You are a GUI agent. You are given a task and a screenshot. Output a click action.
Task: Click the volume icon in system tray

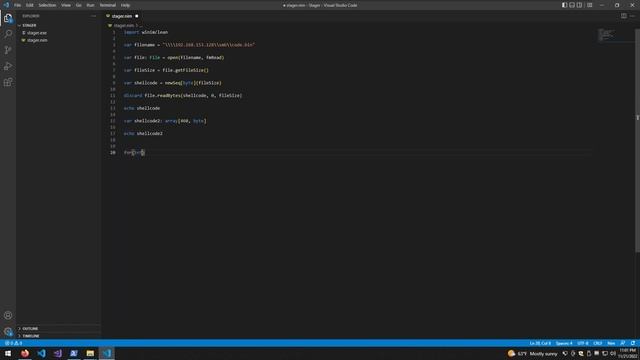pos(613,353)
